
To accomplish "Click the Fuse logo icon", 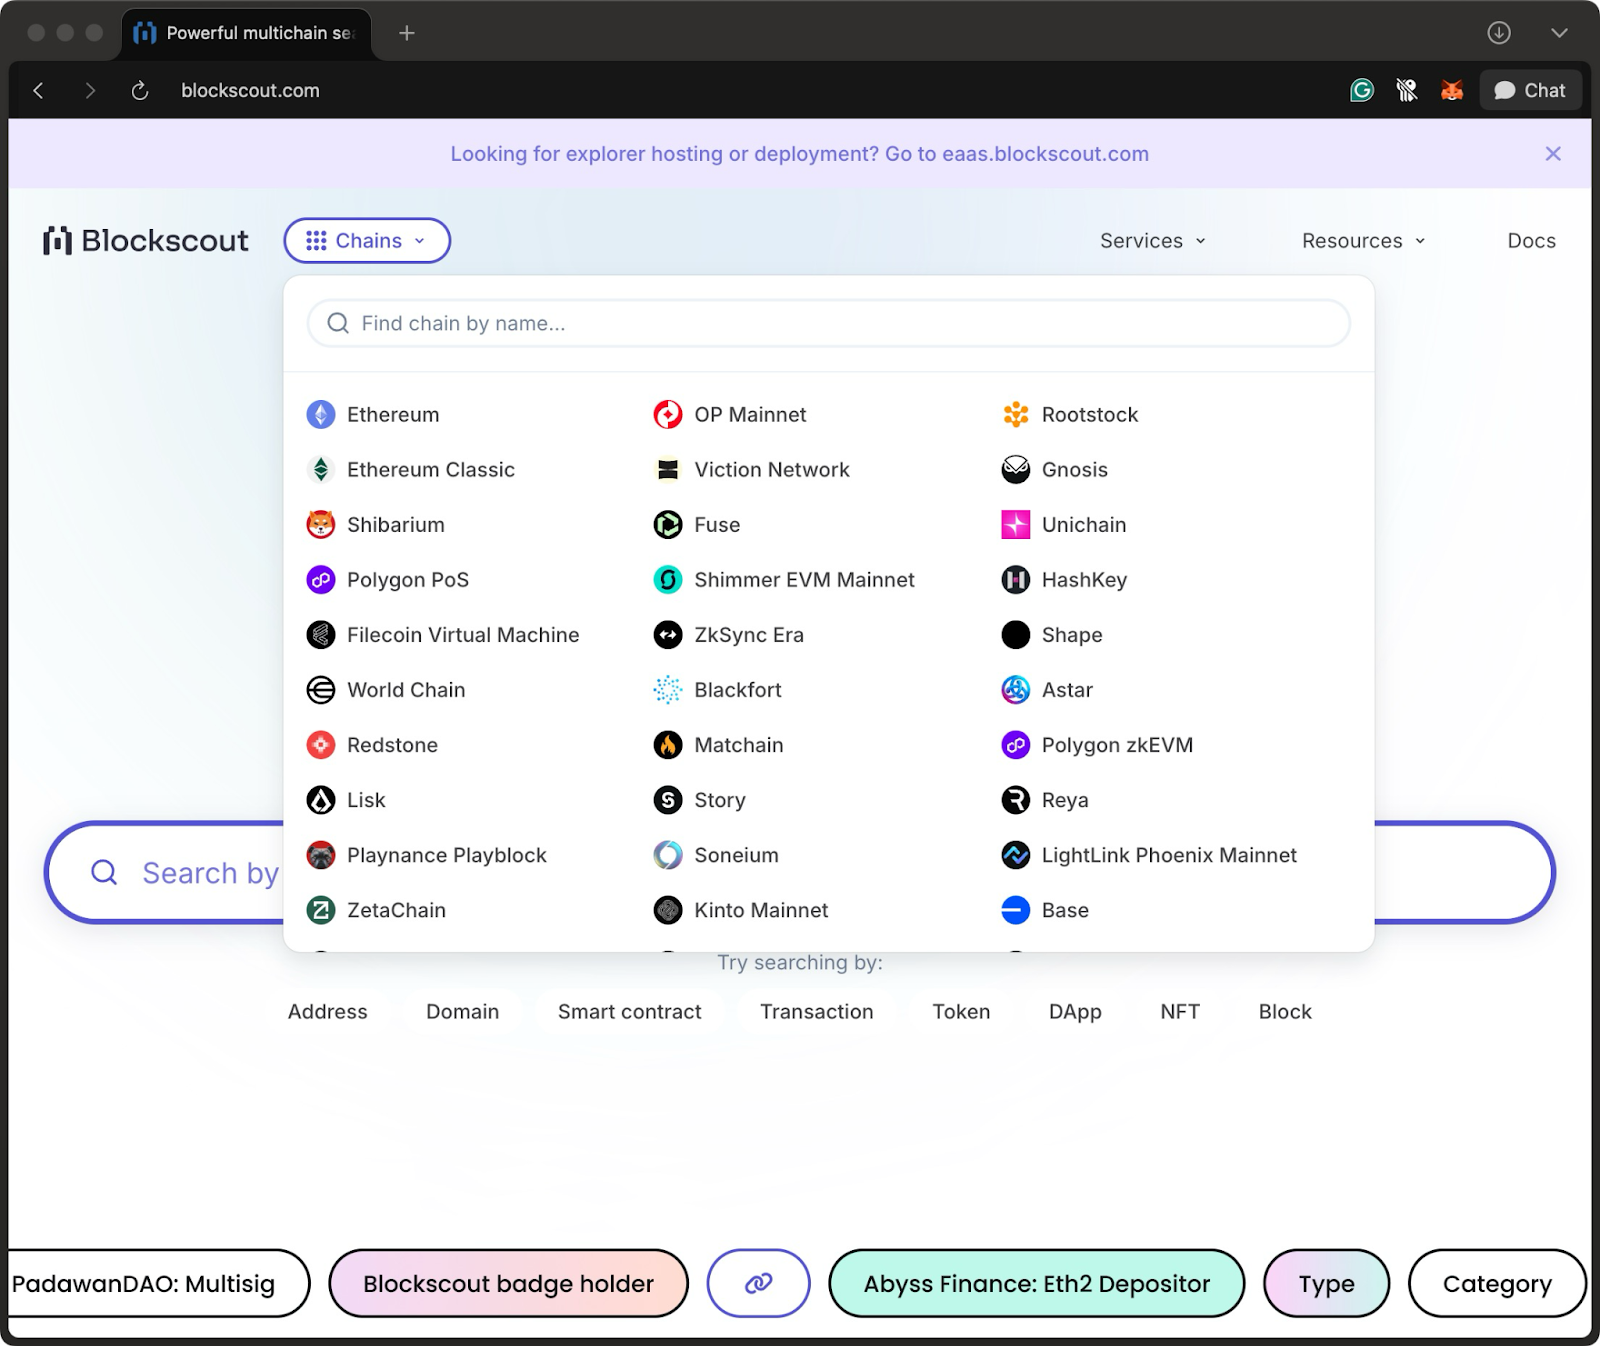I will point(668,525).
